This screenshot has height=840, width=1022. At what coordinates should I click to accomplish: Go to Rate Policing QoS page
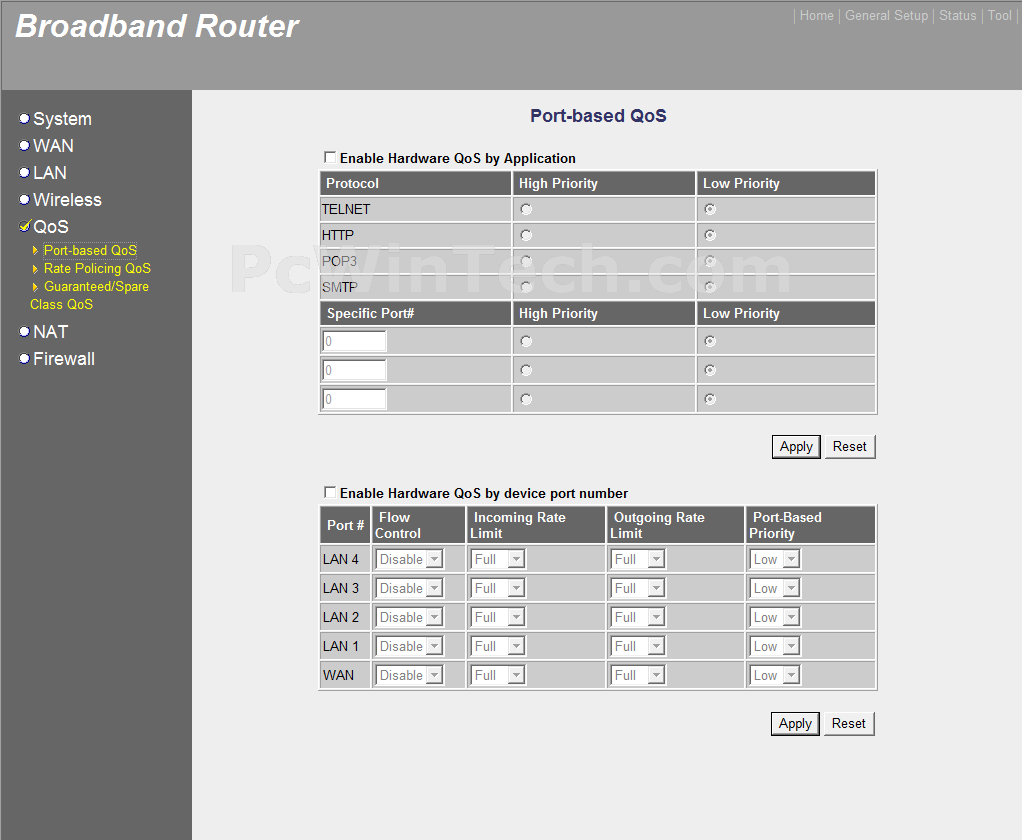[97, 268]
